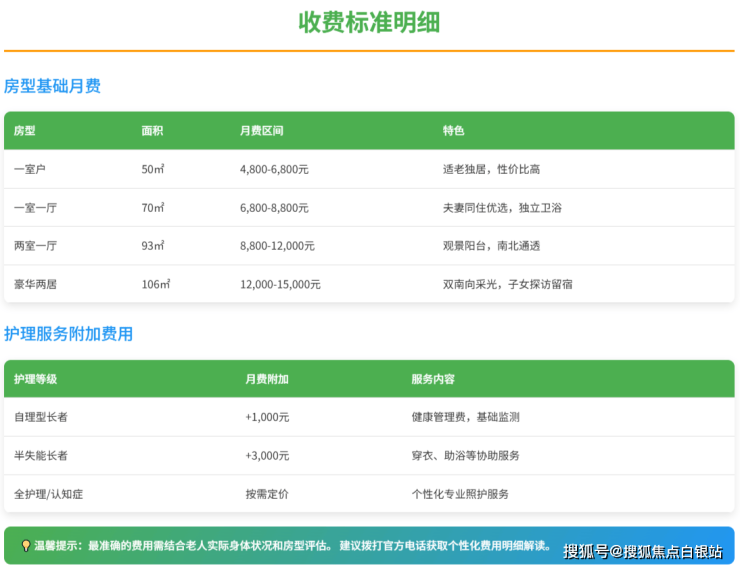Image resolution: width=740 pixels, height=568 pixels.
Task: Click the 特色 column header
Action: (453, 131)
